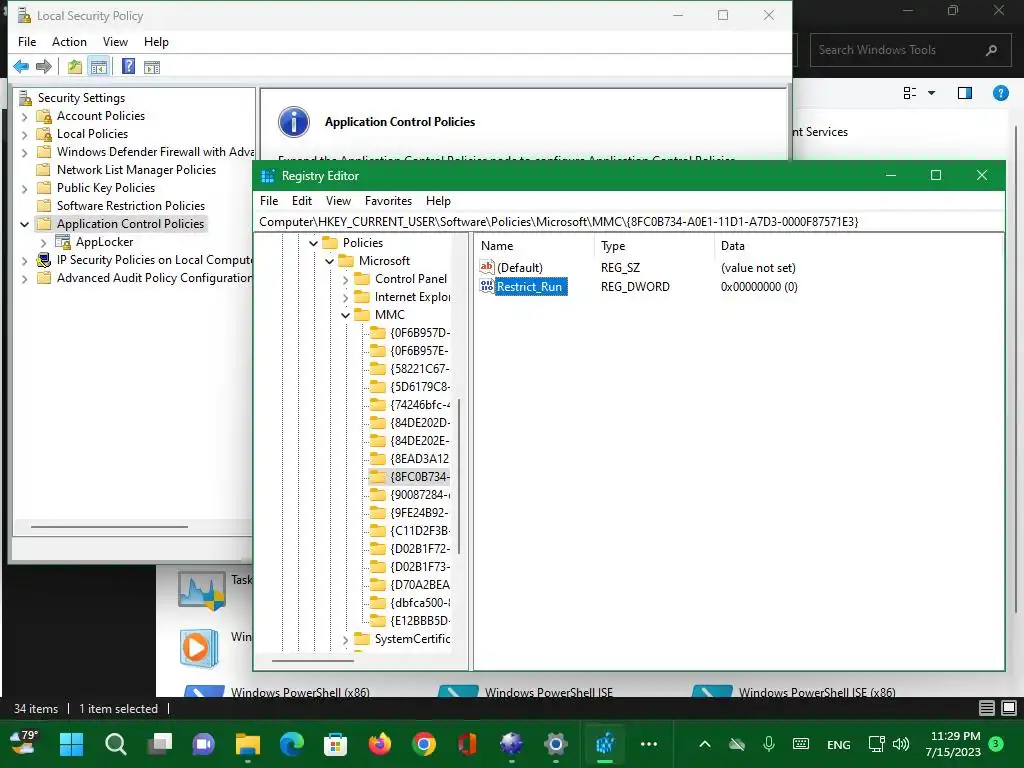Click Forward arrow in Local Security Policy toolbar
The width and height of the screenshot is (1024, 768).
[x=44, y=67]
